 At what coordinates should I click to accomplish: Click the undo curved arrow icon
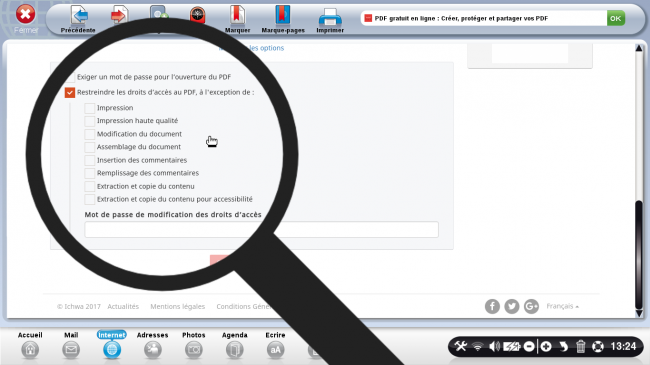(563, 346)
